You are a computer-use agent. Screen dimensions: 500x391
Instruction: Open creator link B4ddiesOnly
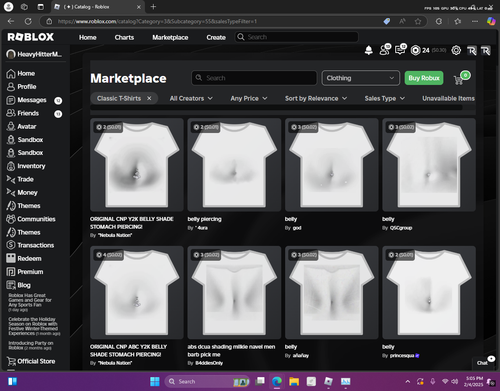point(209,363)
